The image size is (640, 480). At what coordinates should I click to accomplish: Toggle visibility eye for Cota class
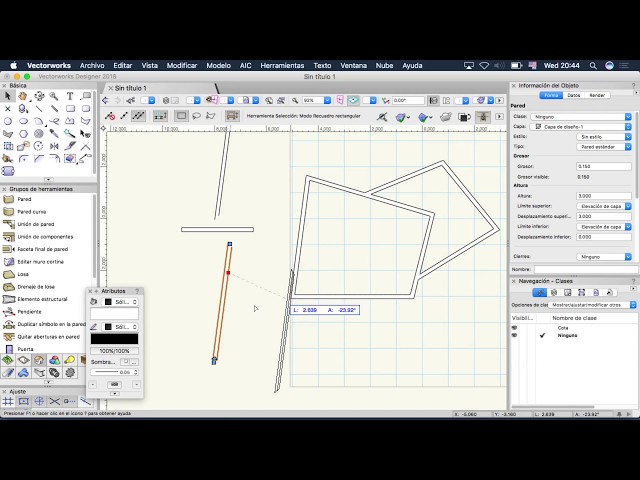pos(514,328)
